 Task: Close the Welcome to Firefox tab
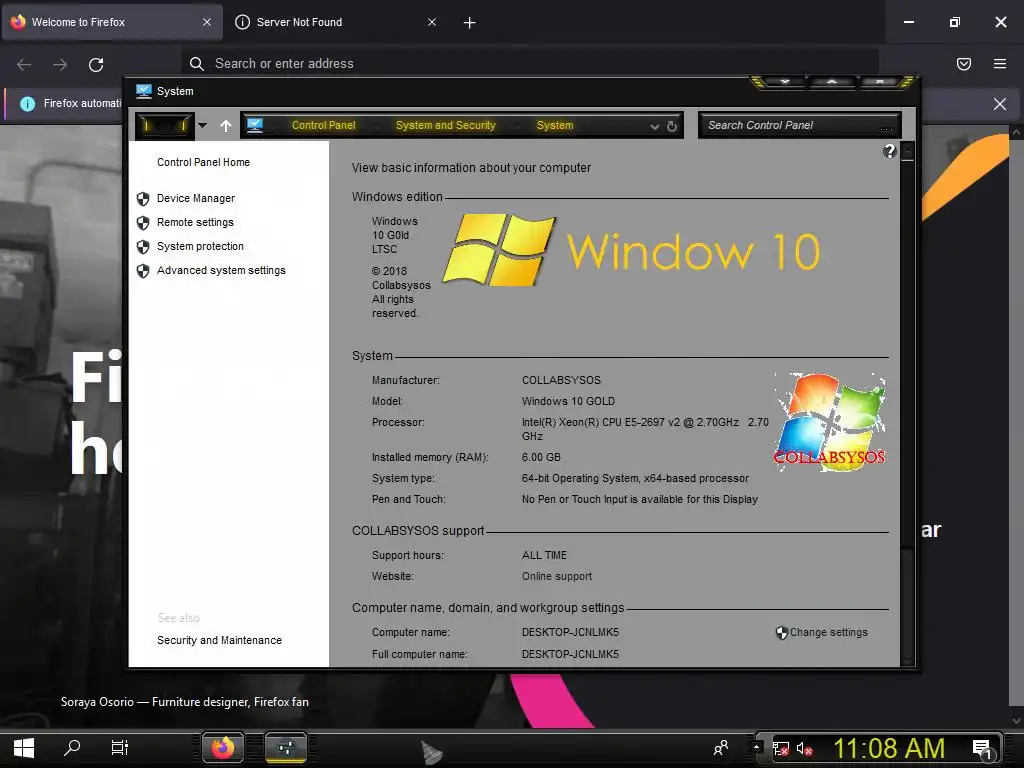point(206,22)
